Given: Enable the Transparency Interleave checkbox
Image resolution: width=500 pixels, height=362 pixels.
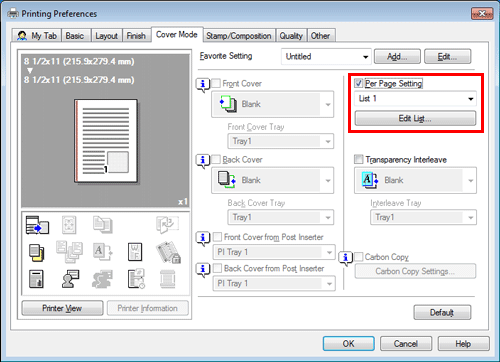Looking at the screenshot, I should pos(358,159).
